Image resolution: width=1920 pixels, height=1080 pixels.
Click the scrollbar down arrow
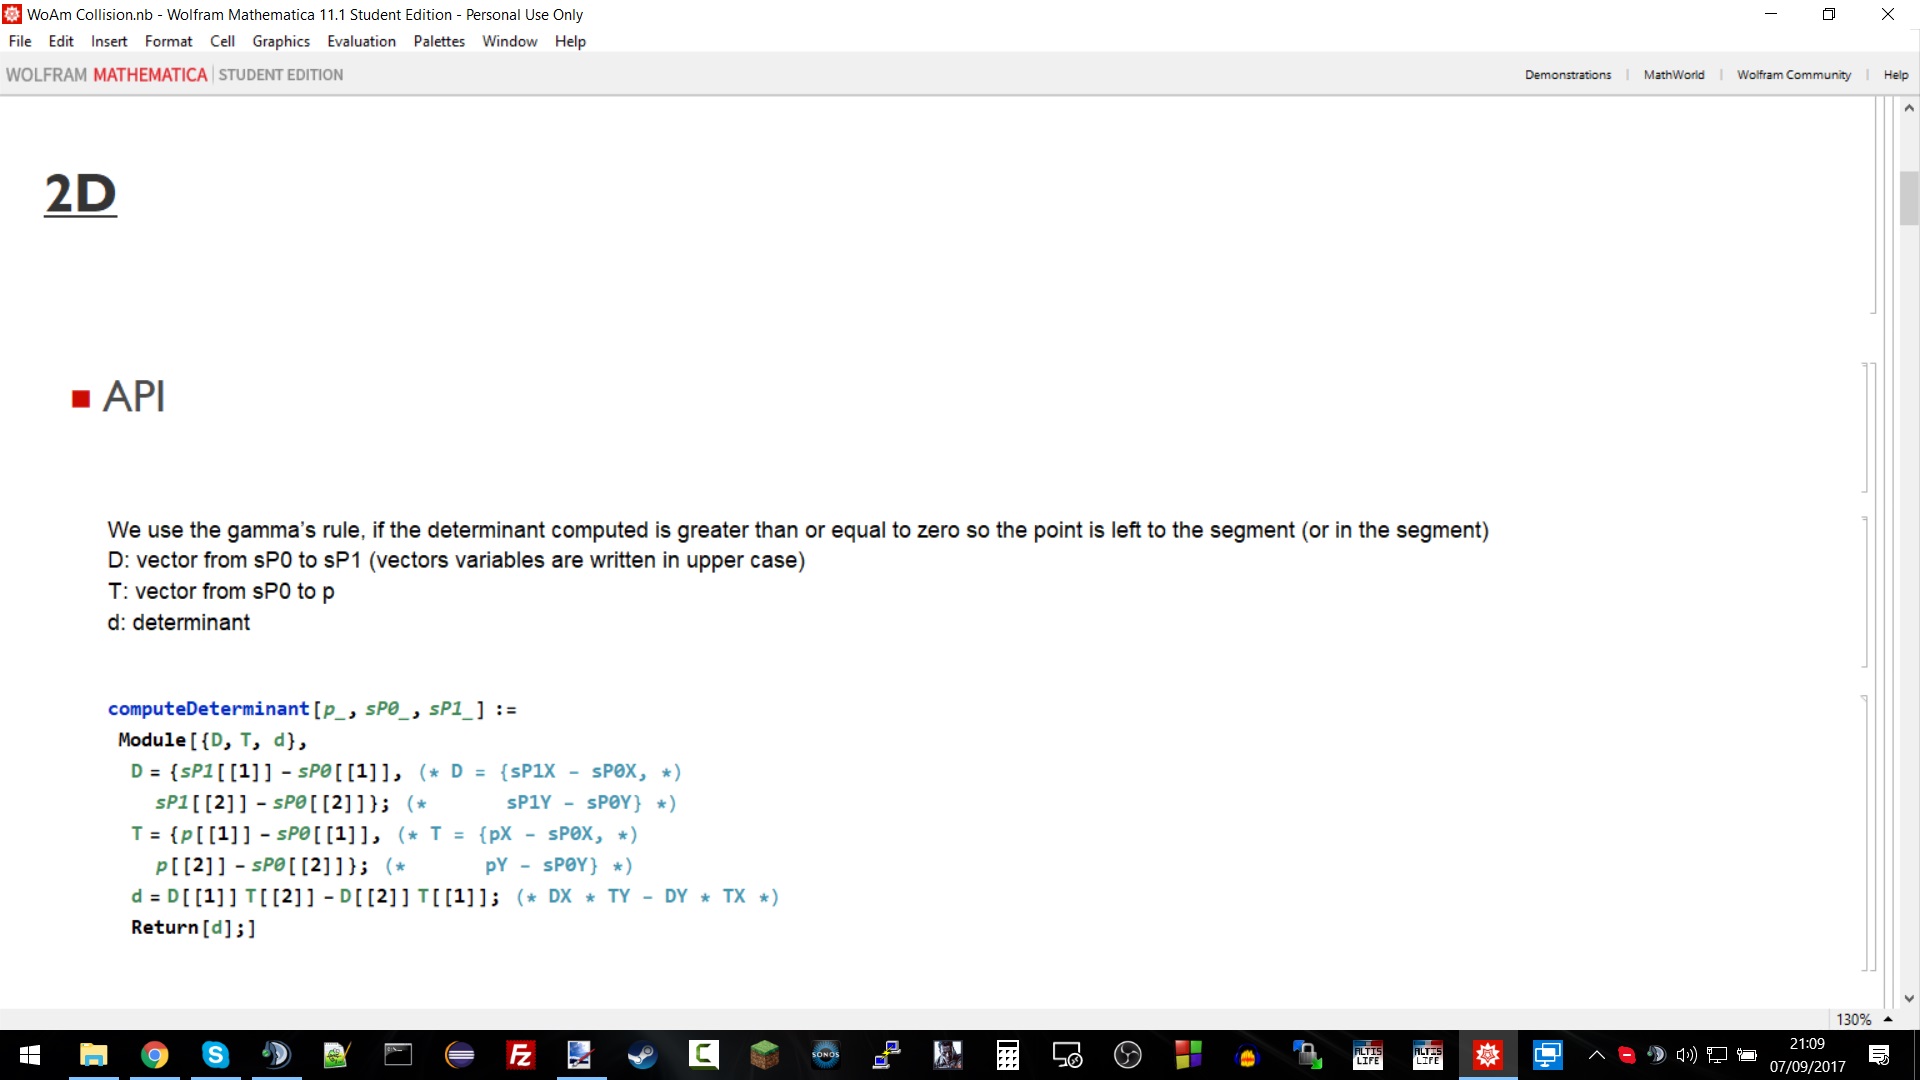[1909, 998]
